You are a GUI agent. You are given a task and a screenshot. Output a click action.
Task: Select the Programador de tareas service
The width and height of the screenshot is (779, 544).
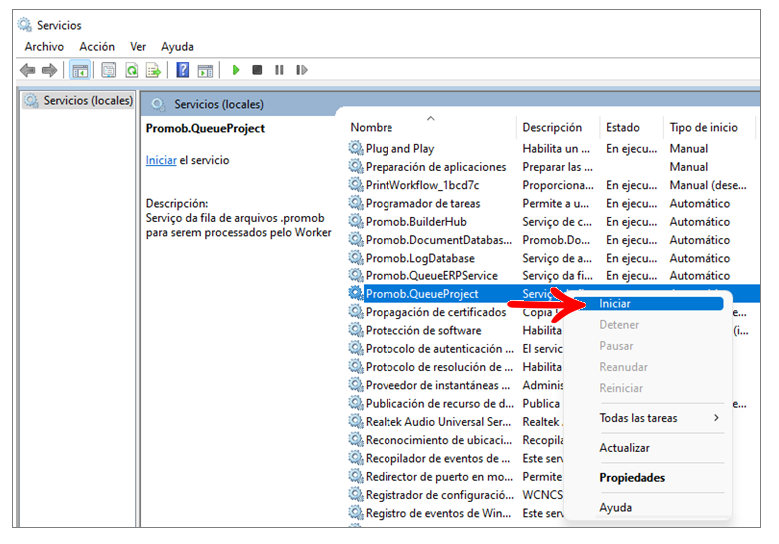423,203
